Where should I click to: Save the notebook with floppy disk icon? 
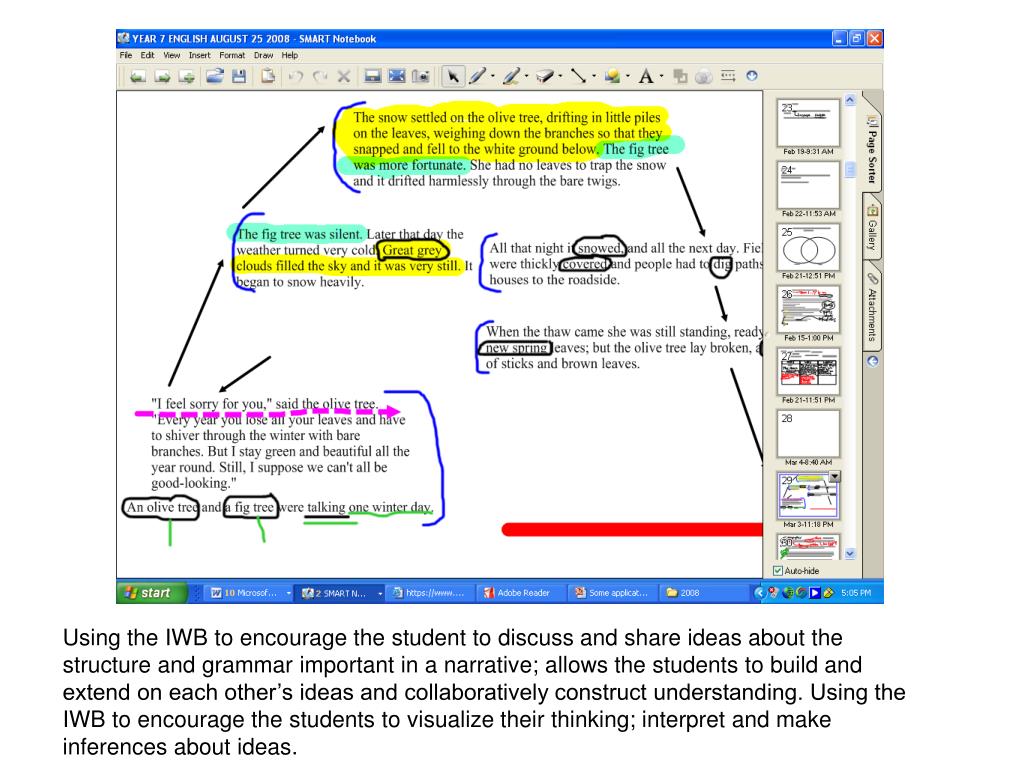[x=239, y=76]
